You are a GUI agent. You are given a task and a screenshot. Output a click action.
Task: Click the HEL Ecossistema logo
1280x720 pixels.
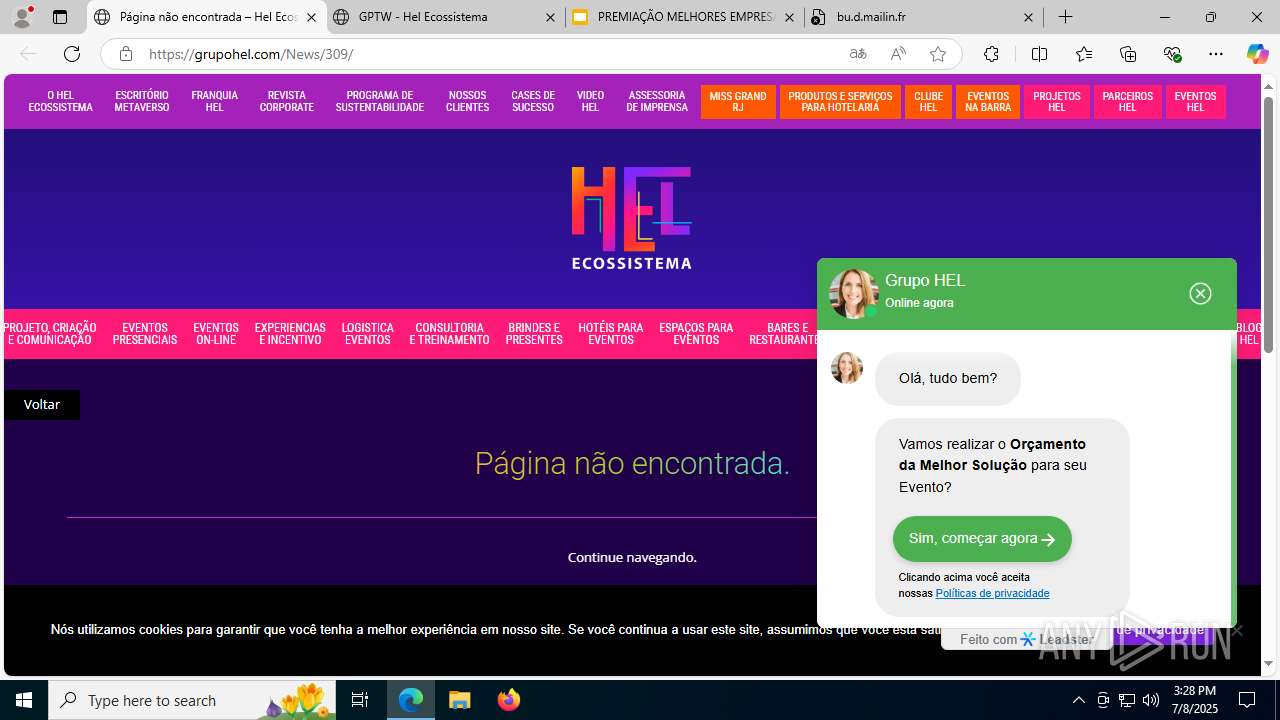[x=631, y=218]
